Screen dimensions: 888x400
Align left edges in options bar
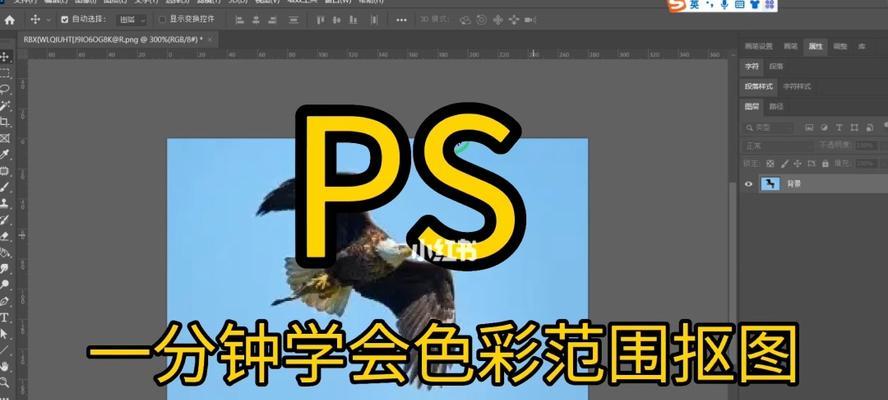click(x=239, y=20)
